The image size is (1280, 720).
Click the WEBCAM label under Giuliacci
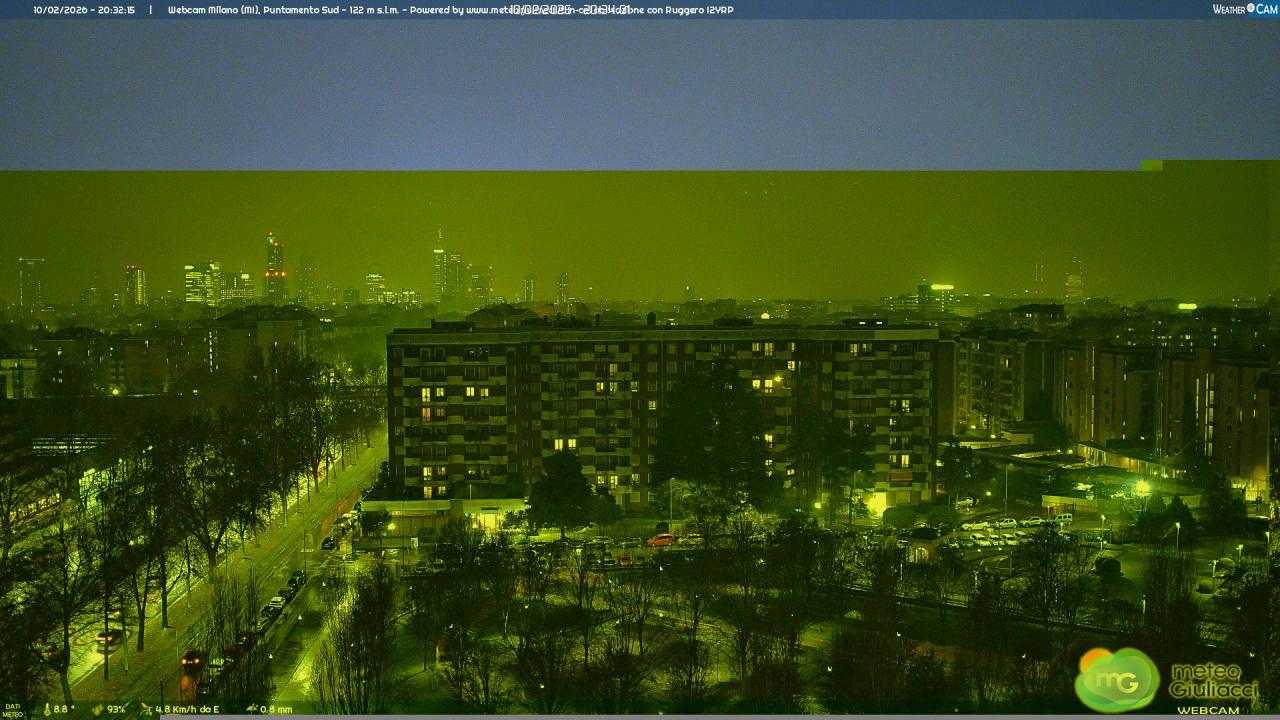pos(1207,710)
